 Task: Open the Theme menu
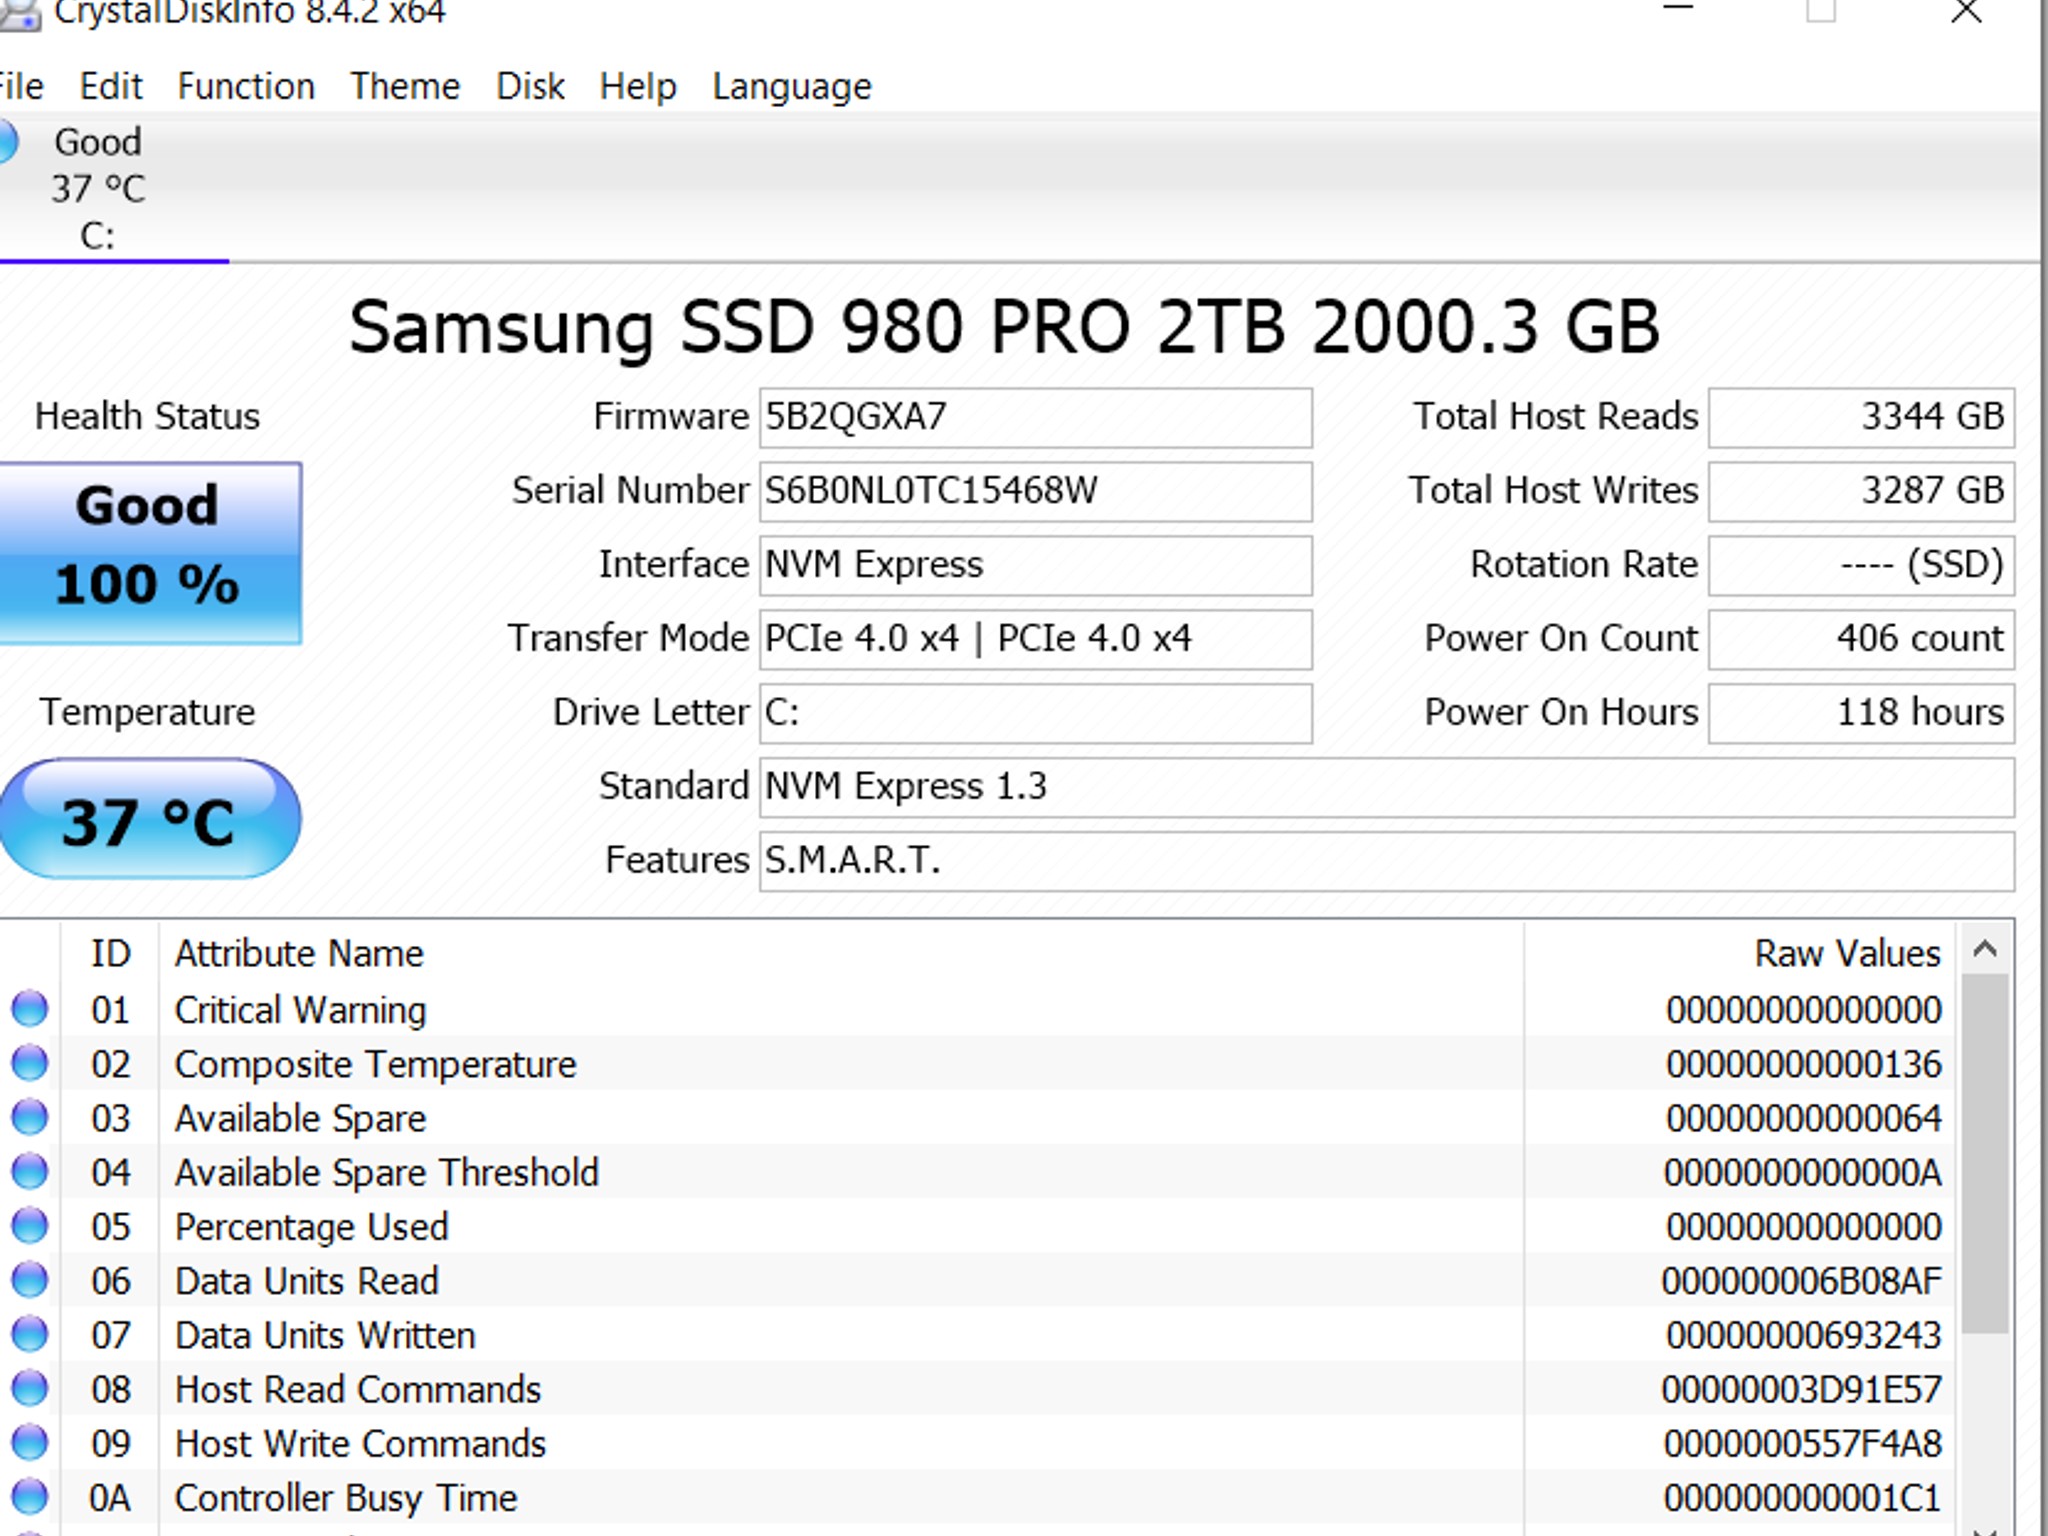(x=405, y=87)
